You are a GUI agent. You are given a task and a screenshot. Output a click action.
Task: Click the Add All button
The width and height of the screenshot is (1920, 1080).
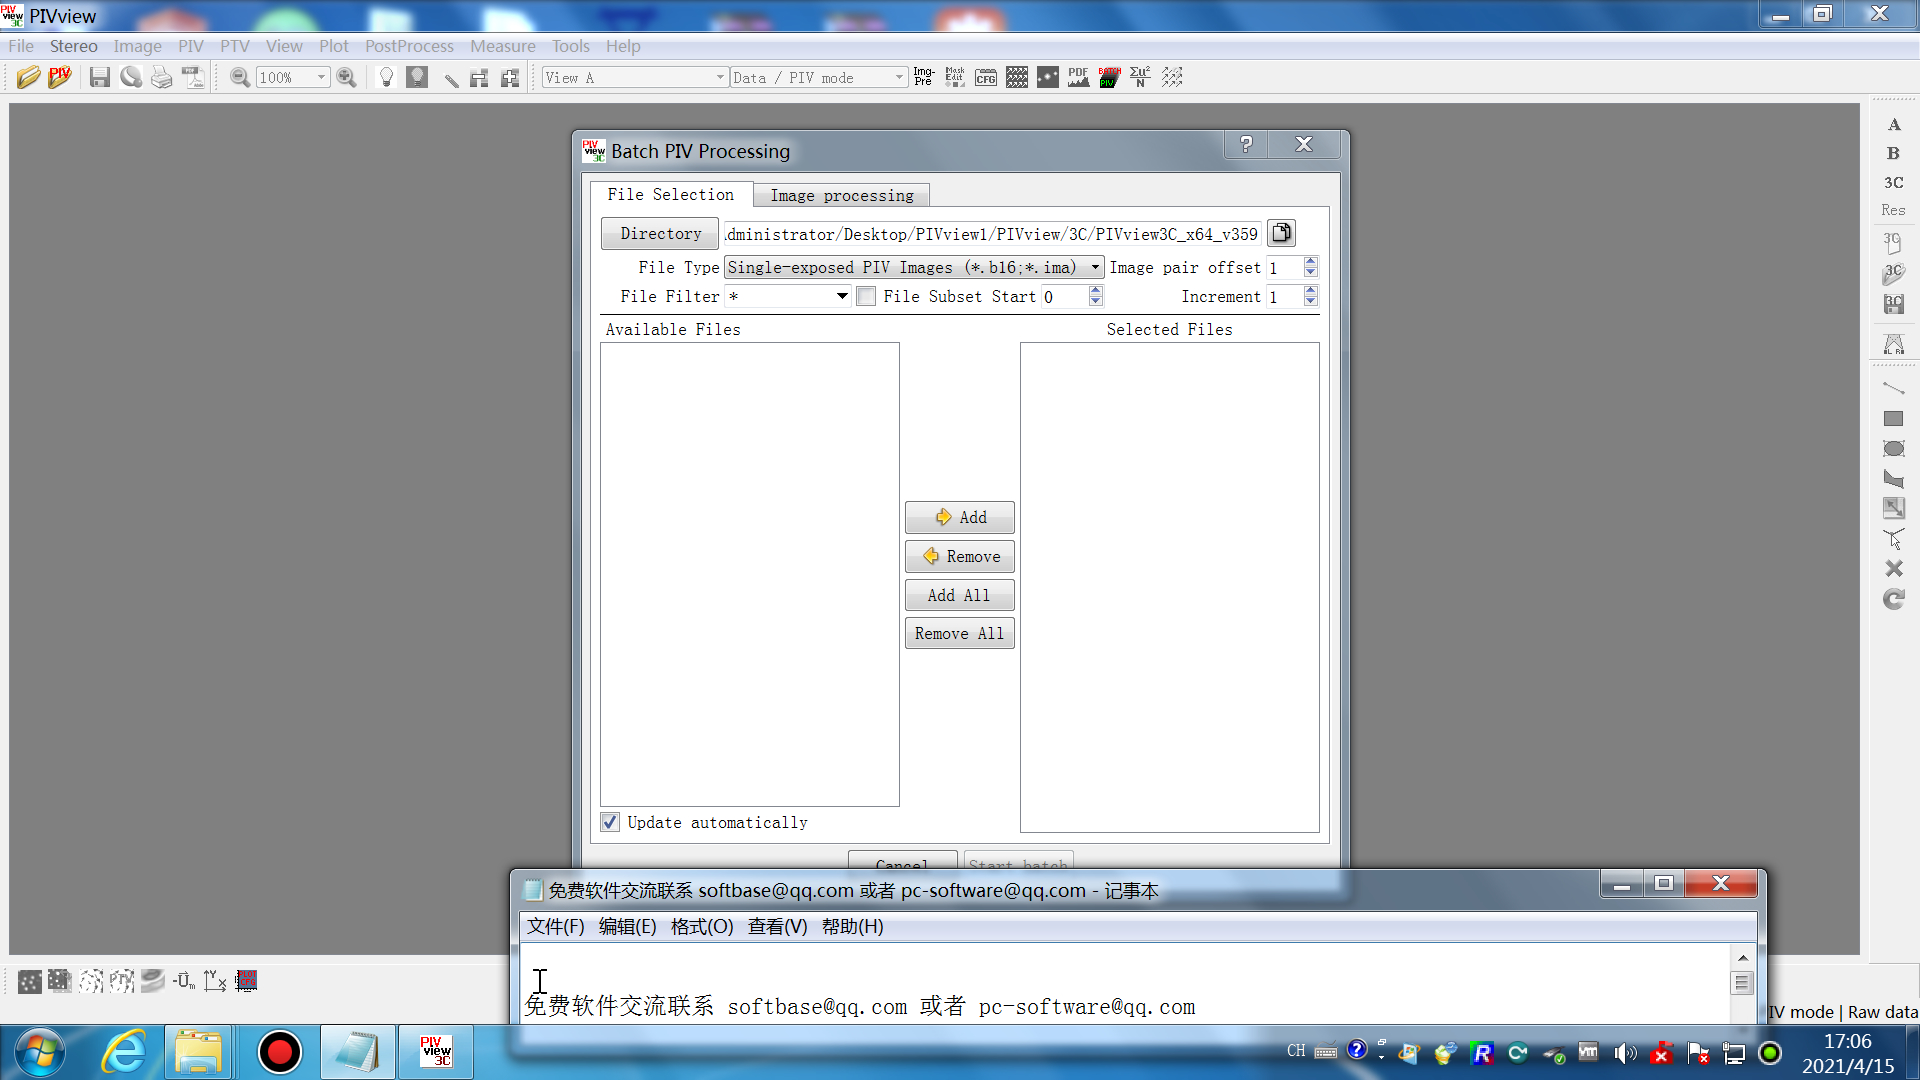[959, 595]
